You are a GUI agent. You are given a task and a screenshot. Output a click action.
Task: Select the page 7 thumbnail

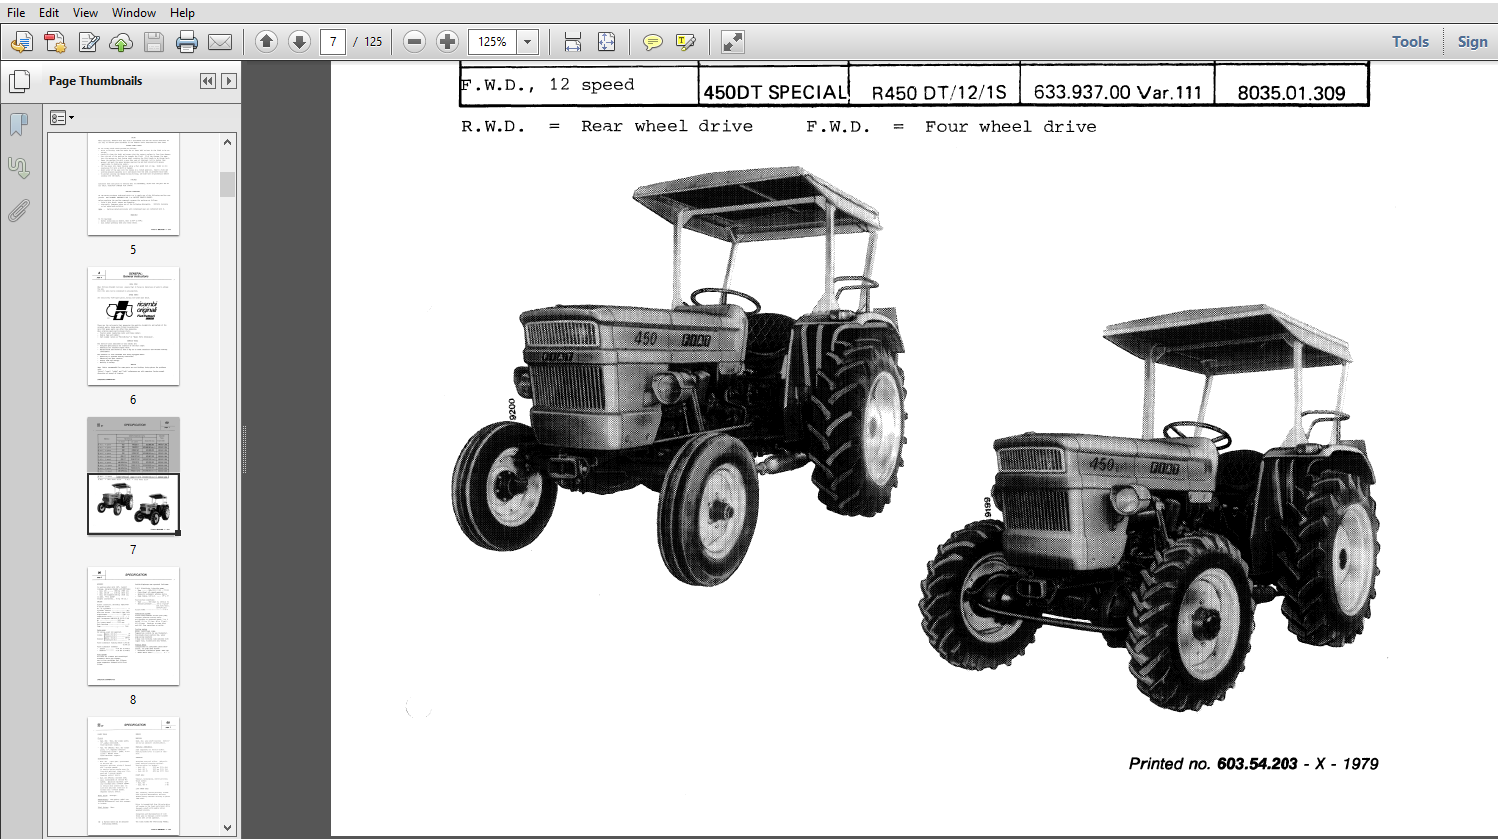coord(133,476)
